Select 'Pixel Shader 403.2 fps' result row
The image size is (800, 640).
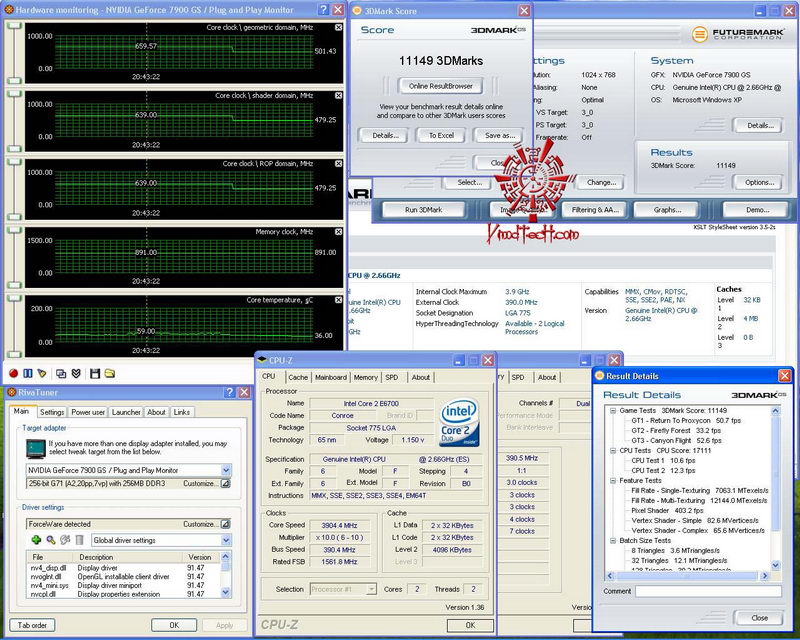[x=667, y=510]
